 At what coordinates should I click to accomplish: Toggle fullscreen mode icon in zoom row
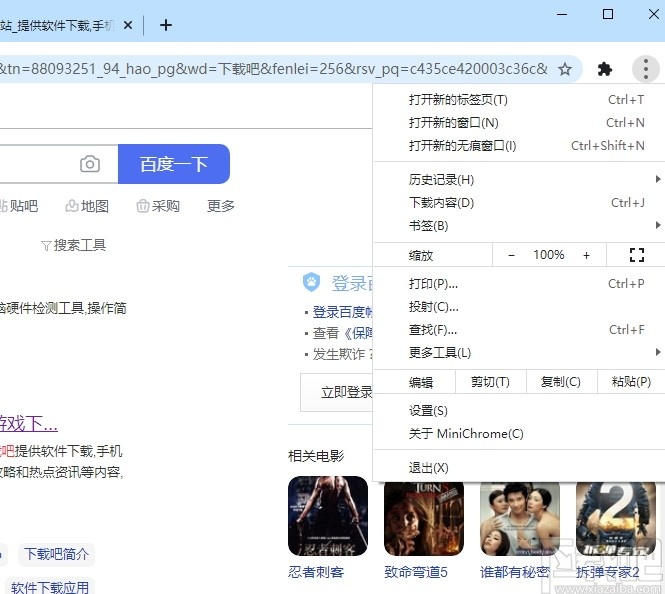[637, 255]
